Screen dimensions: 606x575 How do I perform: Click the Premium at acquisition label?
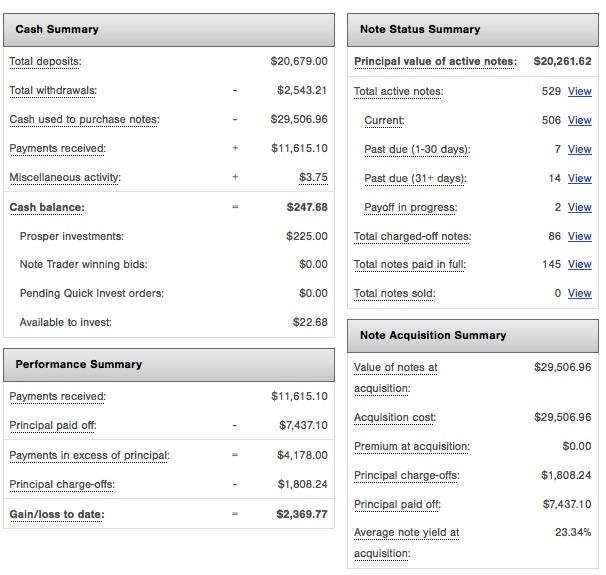pyautogui.click(x=411, y=446)
